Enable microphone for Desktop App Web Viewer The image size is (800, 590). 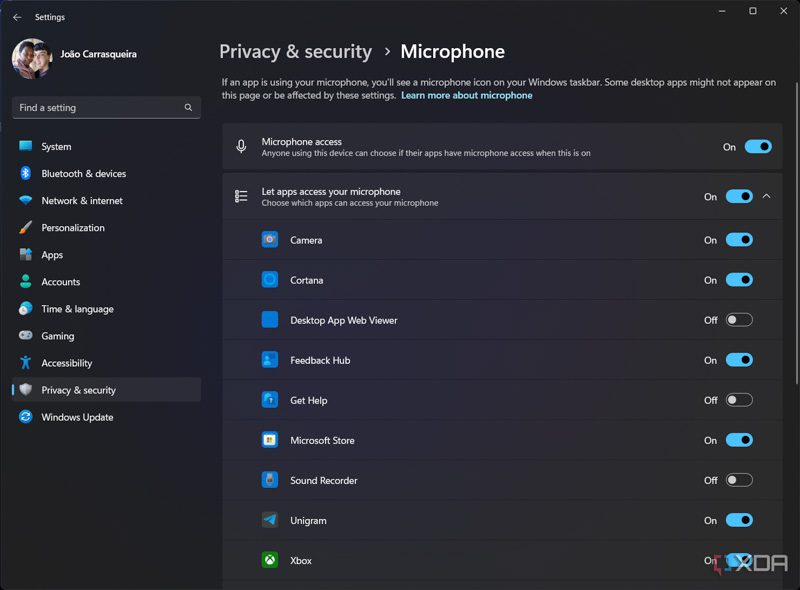pos(739,320)
